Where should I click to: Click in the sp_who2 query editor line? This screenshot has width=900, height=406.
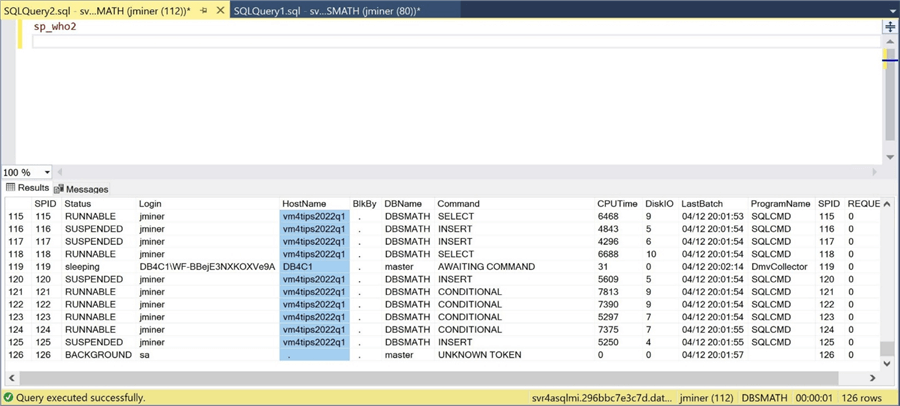point(56,26)
